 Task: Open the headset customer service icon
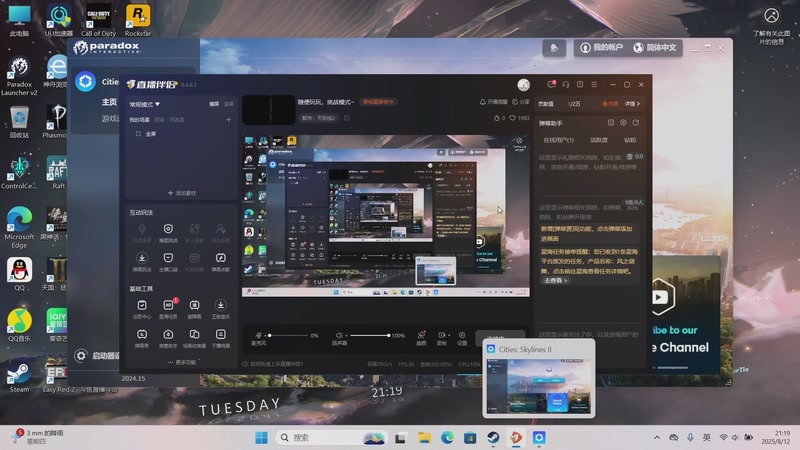pyautogui.click(x=566, y=85)
